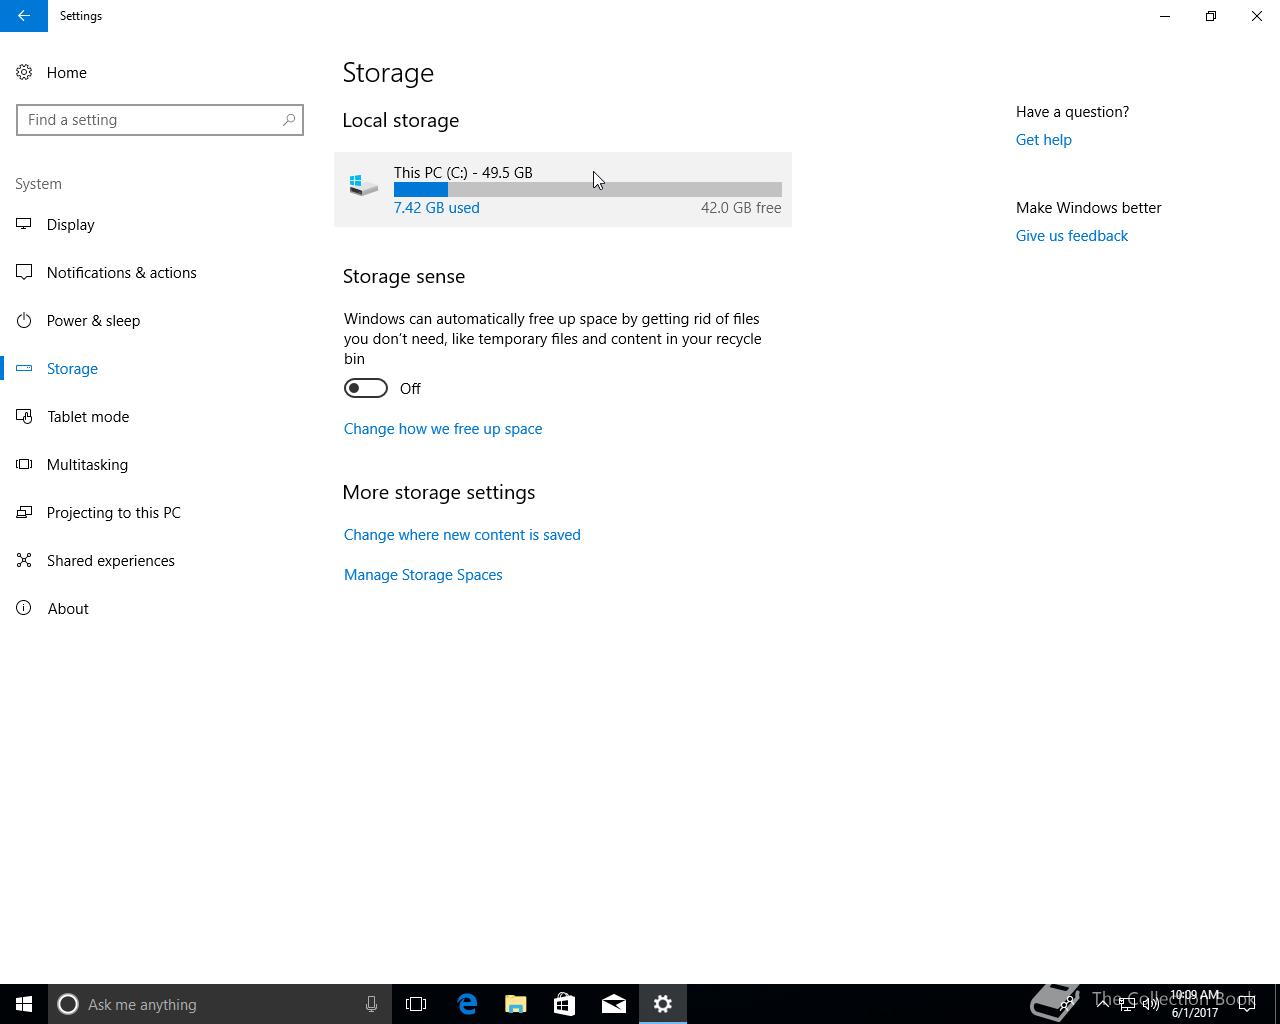Click the search magnifier in Find a setting
Viewport: 1280px width, 1024px height.
click(x=288, y=120)
